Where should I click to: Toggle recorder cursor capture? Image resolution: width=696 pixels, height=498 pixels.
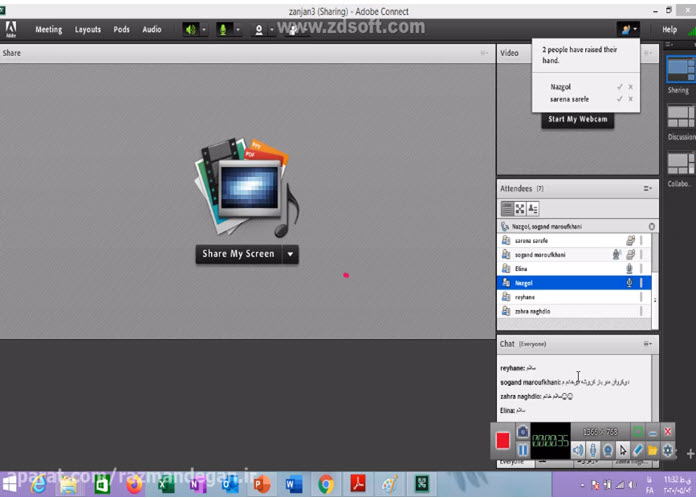point(623,451)
